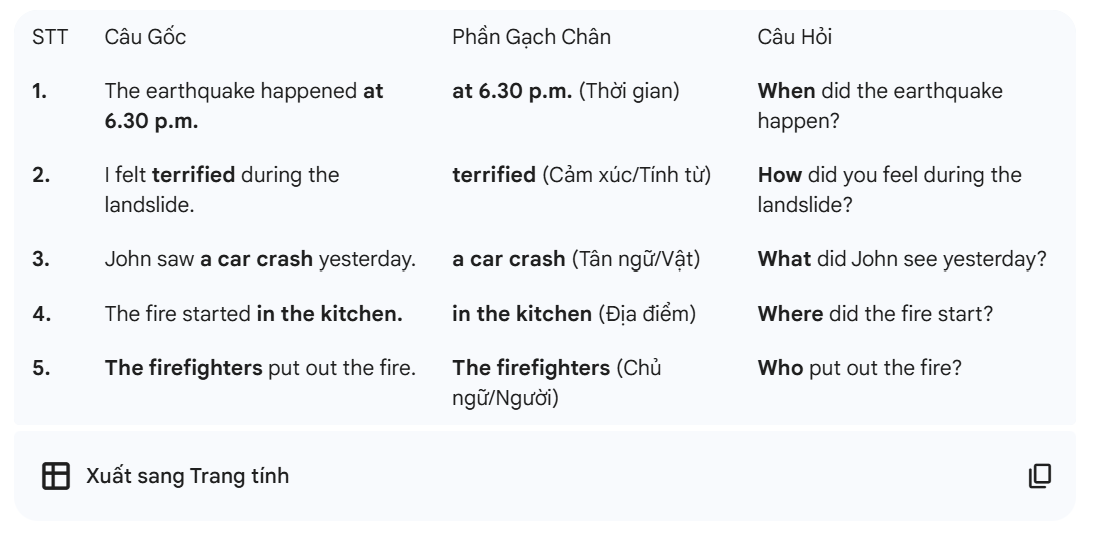Click the question "Who put out the fire?"
The height and width of the screenshot is (540, 1110).
[860, 367]
